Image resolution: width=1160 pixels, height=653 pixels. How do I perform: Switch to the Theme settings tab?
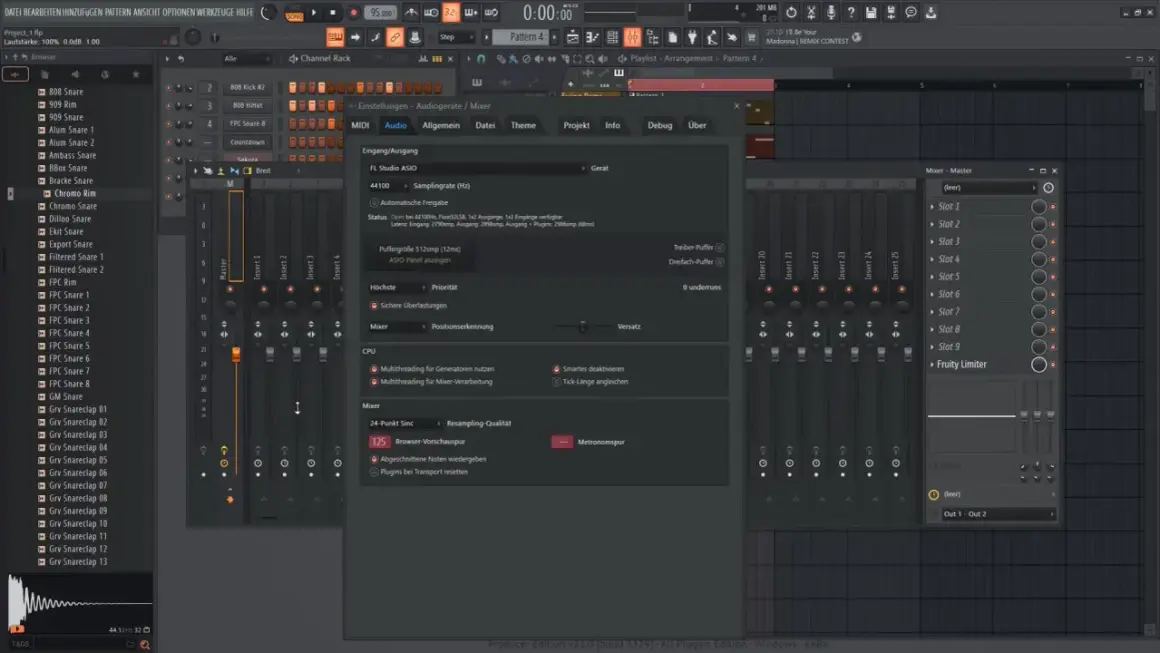coord(523,125)
